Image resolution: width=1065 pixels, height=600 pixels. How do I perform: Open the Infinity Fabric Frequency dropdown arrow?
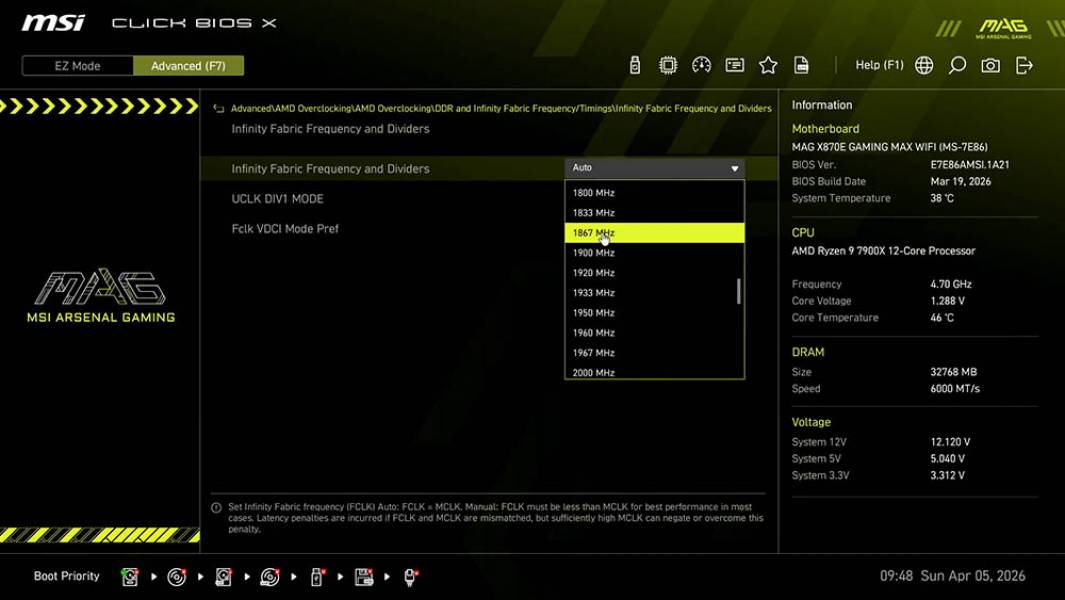(x=733, y=167)
